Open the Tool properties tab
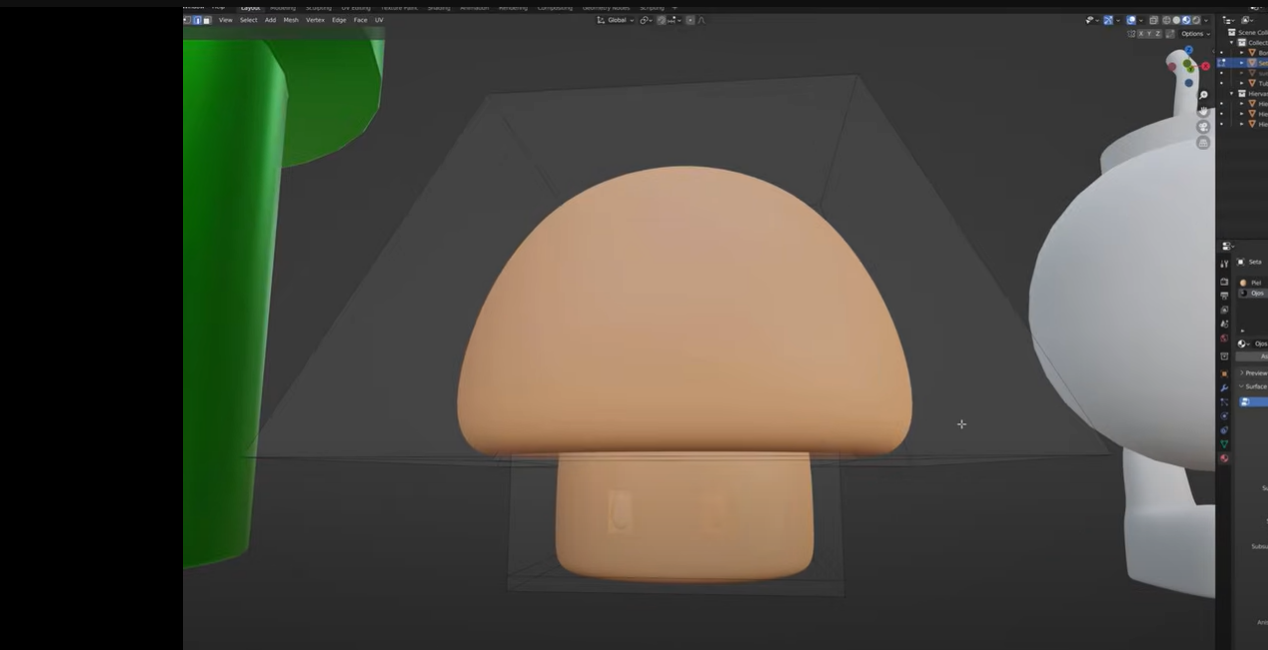Image resolution: width=1268 pixels, height=650 pixels. [x=1224, y=264]
